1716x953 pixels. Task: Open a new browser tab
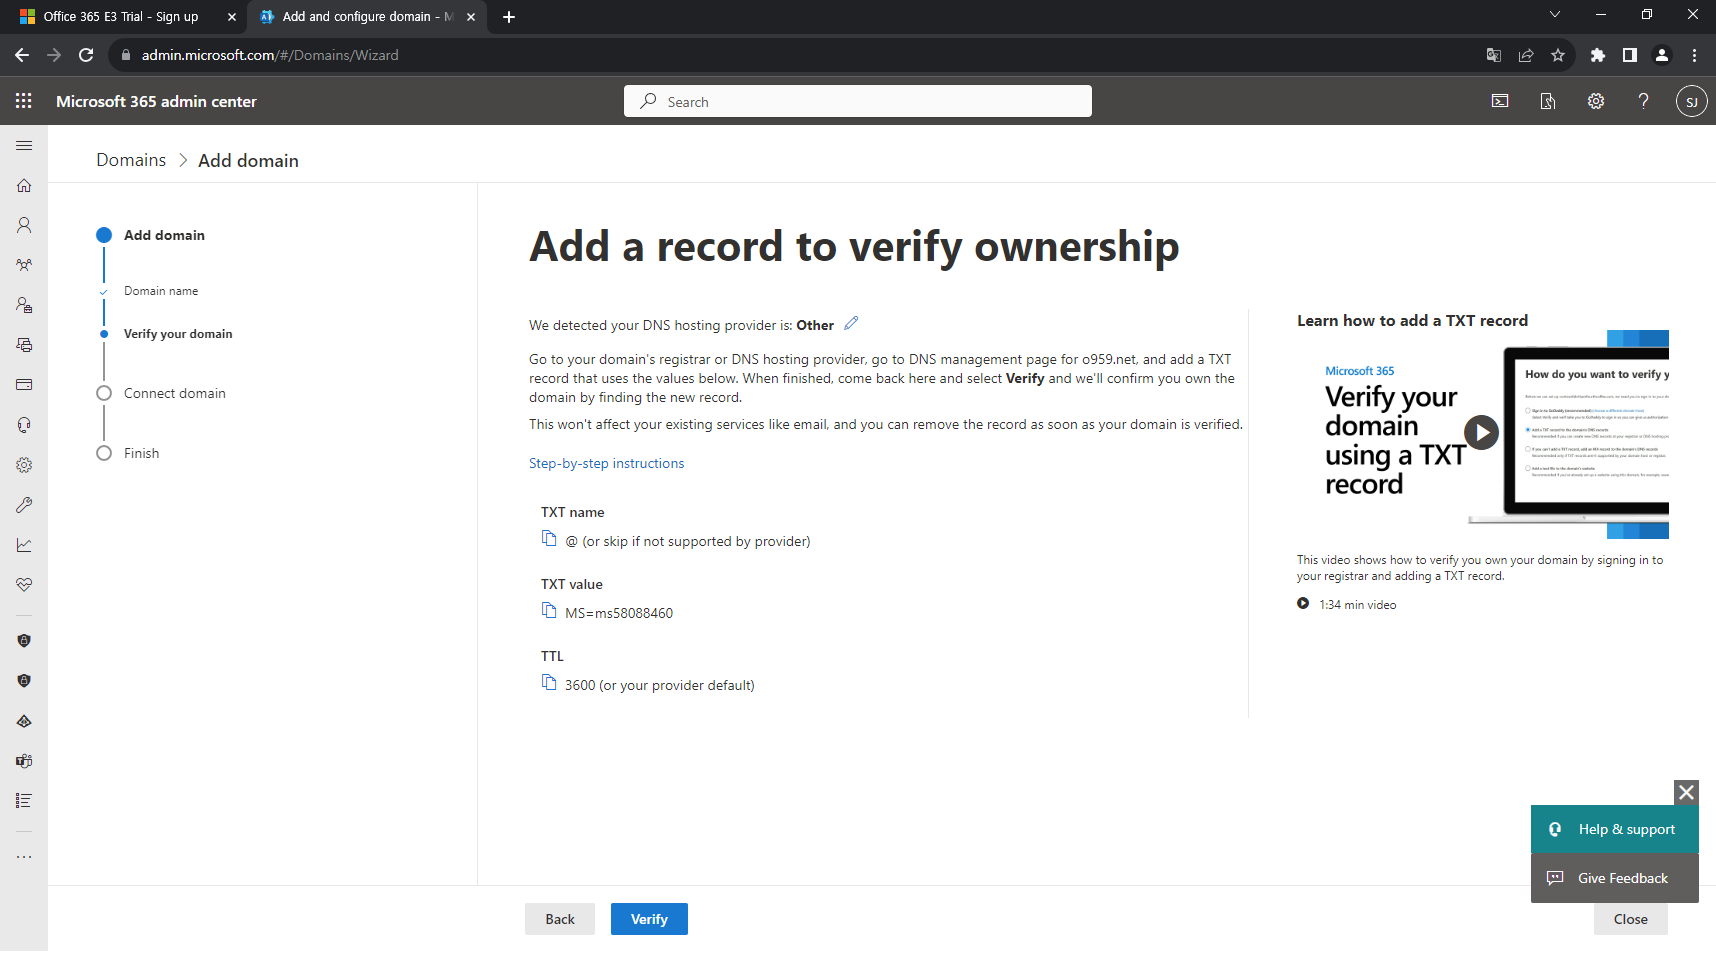pos(509,17)
